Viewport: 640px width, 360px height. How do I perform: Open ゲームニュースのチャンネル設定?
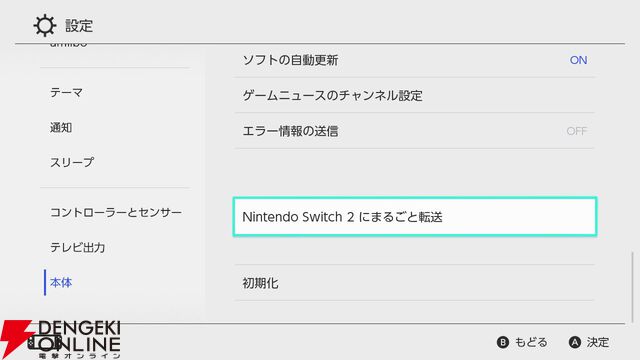tap(414, 96)
